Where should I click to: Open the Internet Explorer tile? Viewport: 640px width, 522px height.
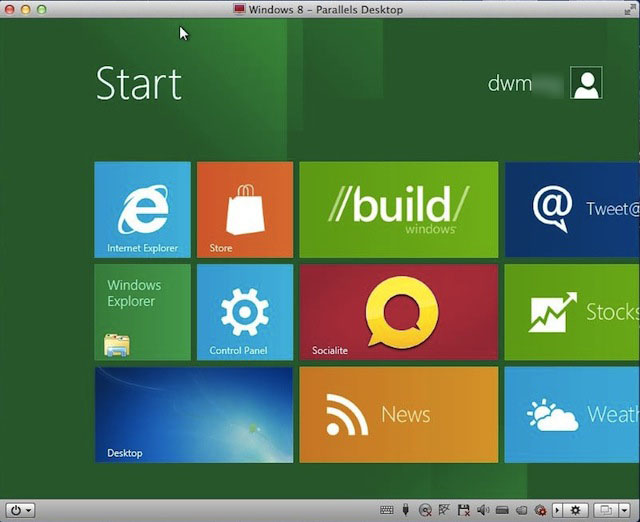[x=142, y=210]
